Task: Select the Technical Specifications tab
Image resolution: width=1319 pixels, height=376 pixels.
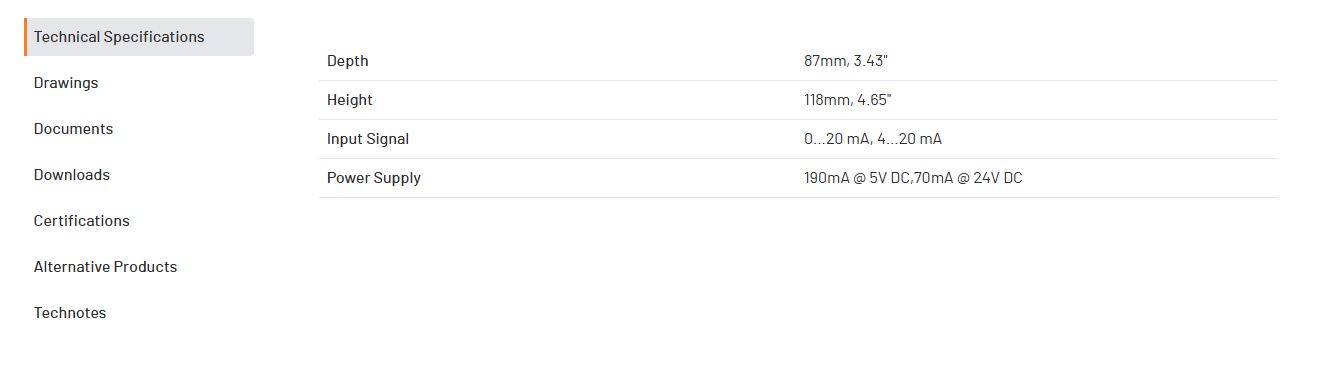Action: [x=139, y=37]
